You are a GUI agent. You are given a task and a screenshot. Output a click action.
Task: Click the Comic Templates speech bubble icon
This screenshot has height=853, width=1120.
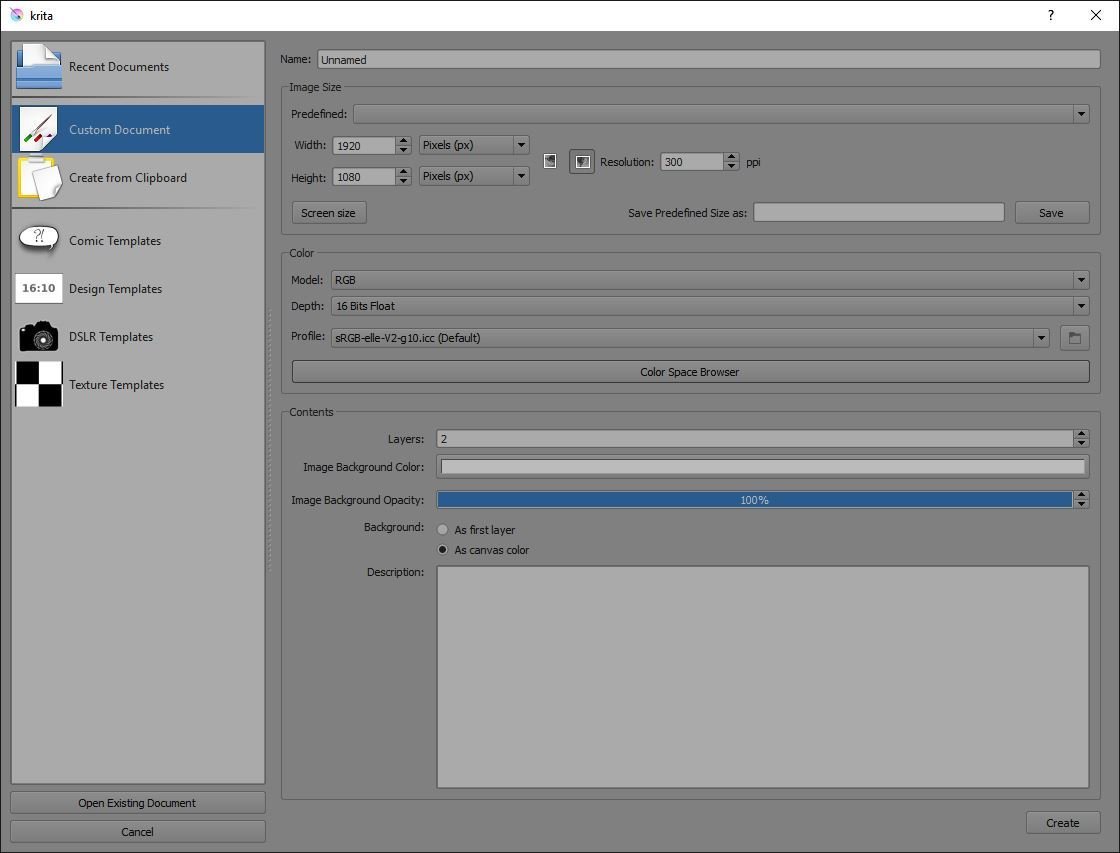[39, 239]
